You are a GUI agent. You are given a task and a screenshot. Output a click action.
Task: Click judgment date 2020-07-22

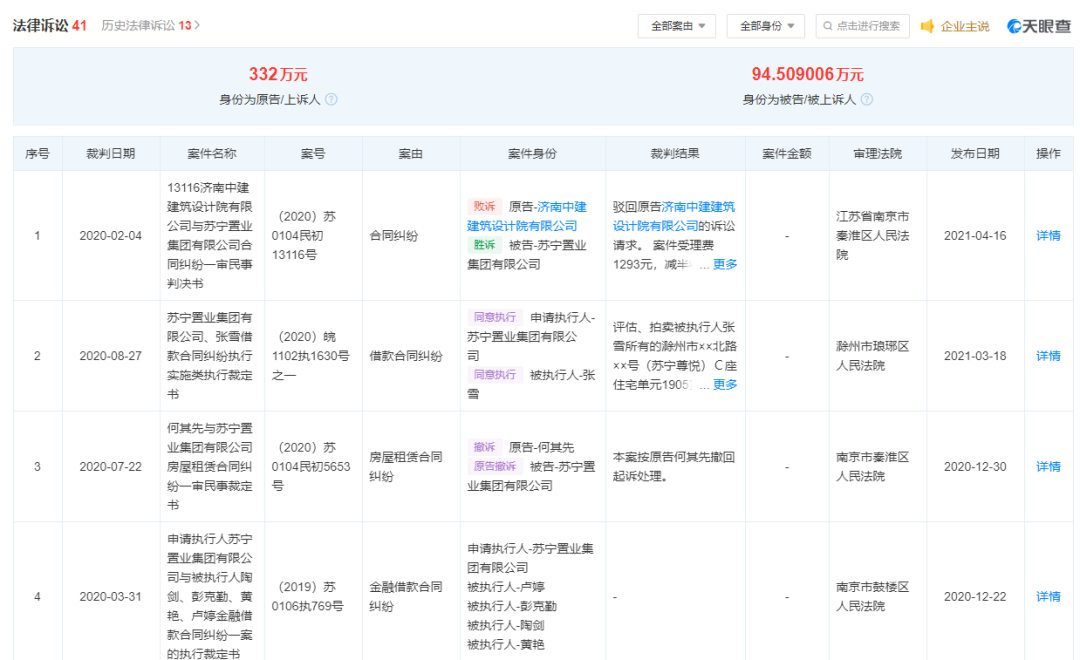(x=111, y=466)
